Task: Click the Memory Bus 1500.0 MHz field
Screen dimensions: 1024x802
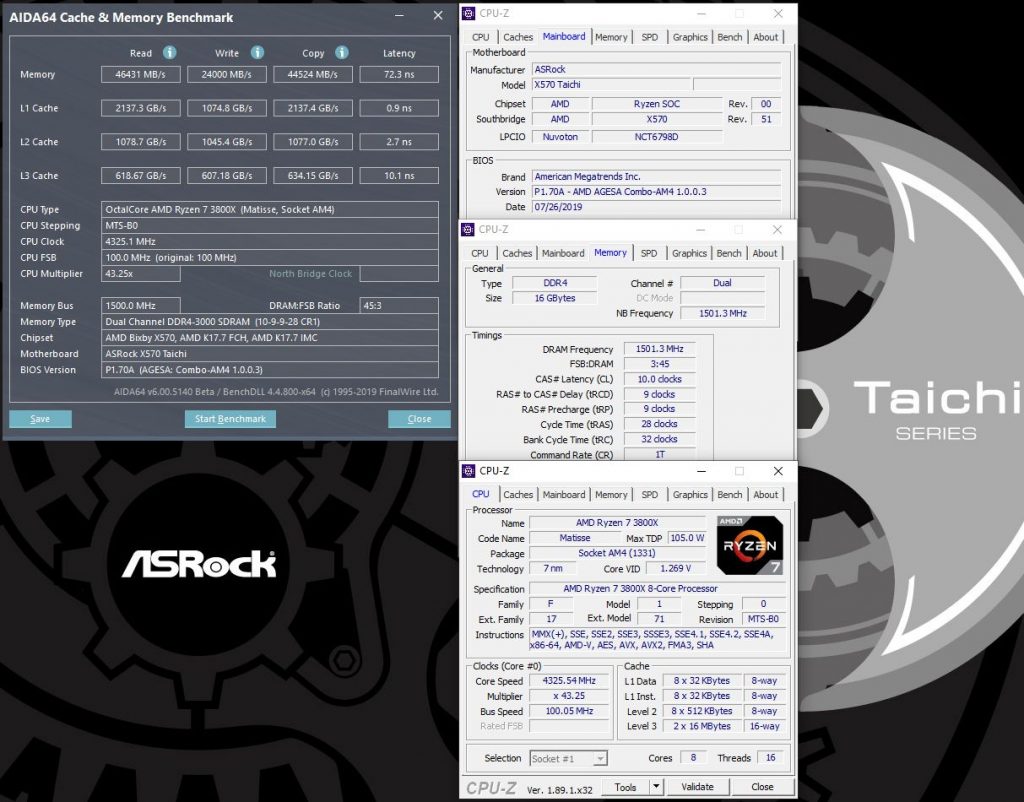Action: [140, 306]
